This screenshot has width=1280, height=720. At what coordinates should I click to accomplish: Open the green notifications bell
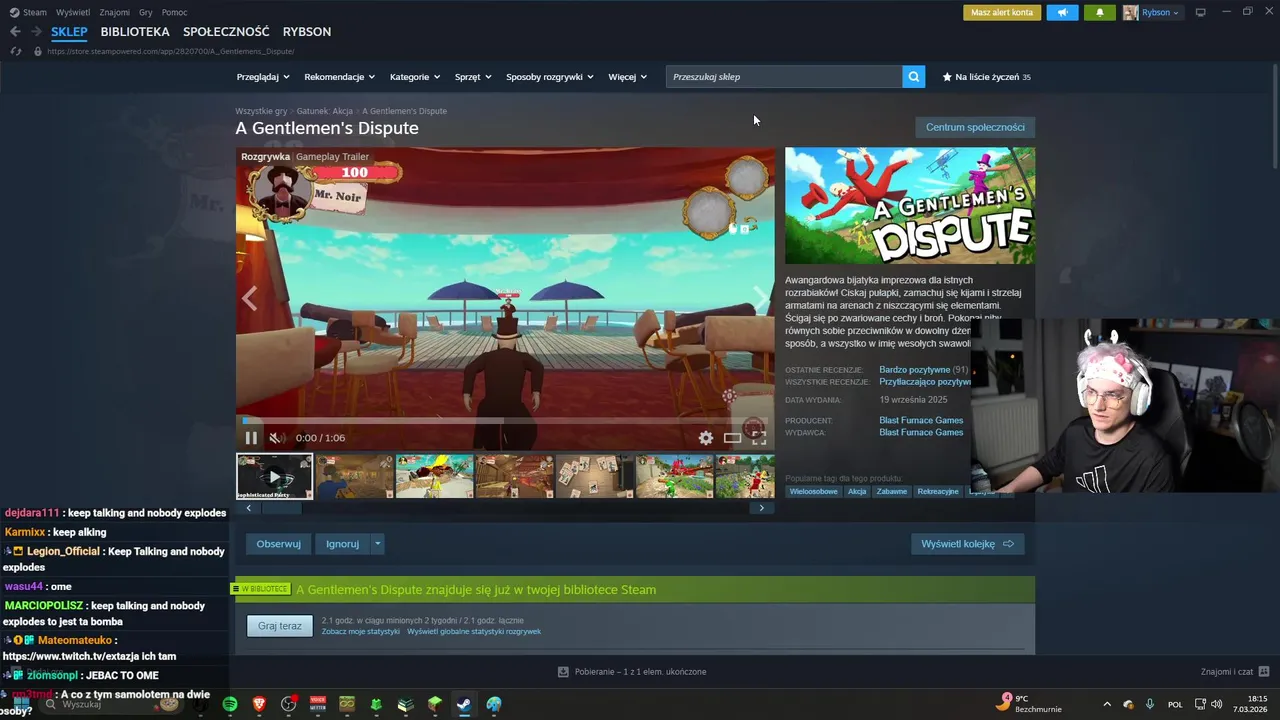[x=1100, y=12]
